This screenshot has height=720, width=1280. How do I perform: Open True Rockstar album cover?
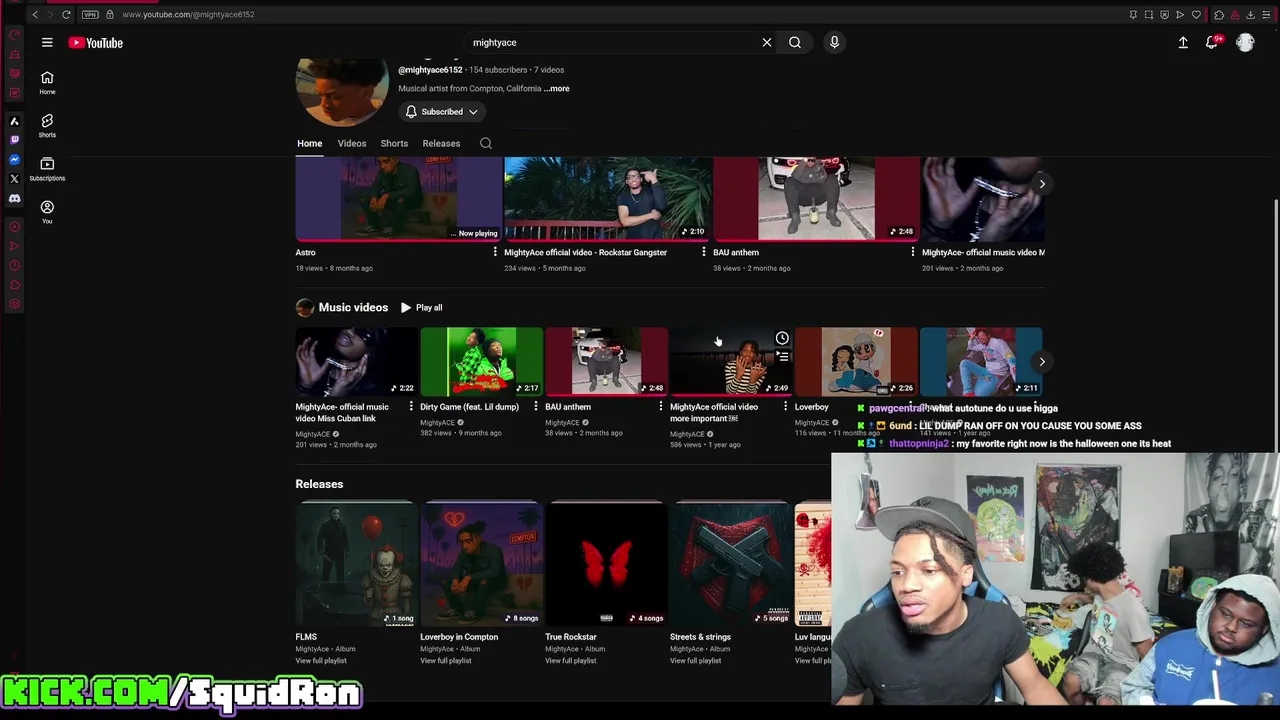(606, 564)
